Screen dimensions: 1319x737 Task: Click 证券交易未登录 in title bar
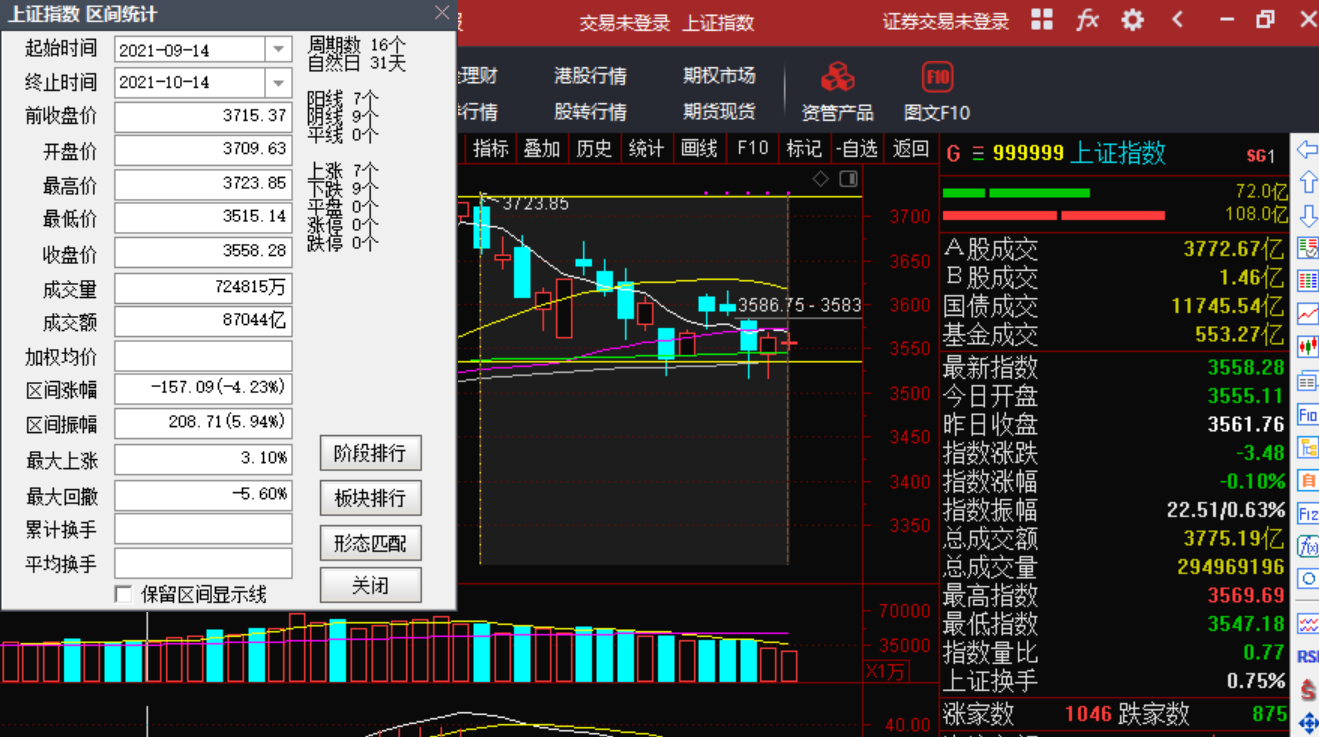[946, 21]
